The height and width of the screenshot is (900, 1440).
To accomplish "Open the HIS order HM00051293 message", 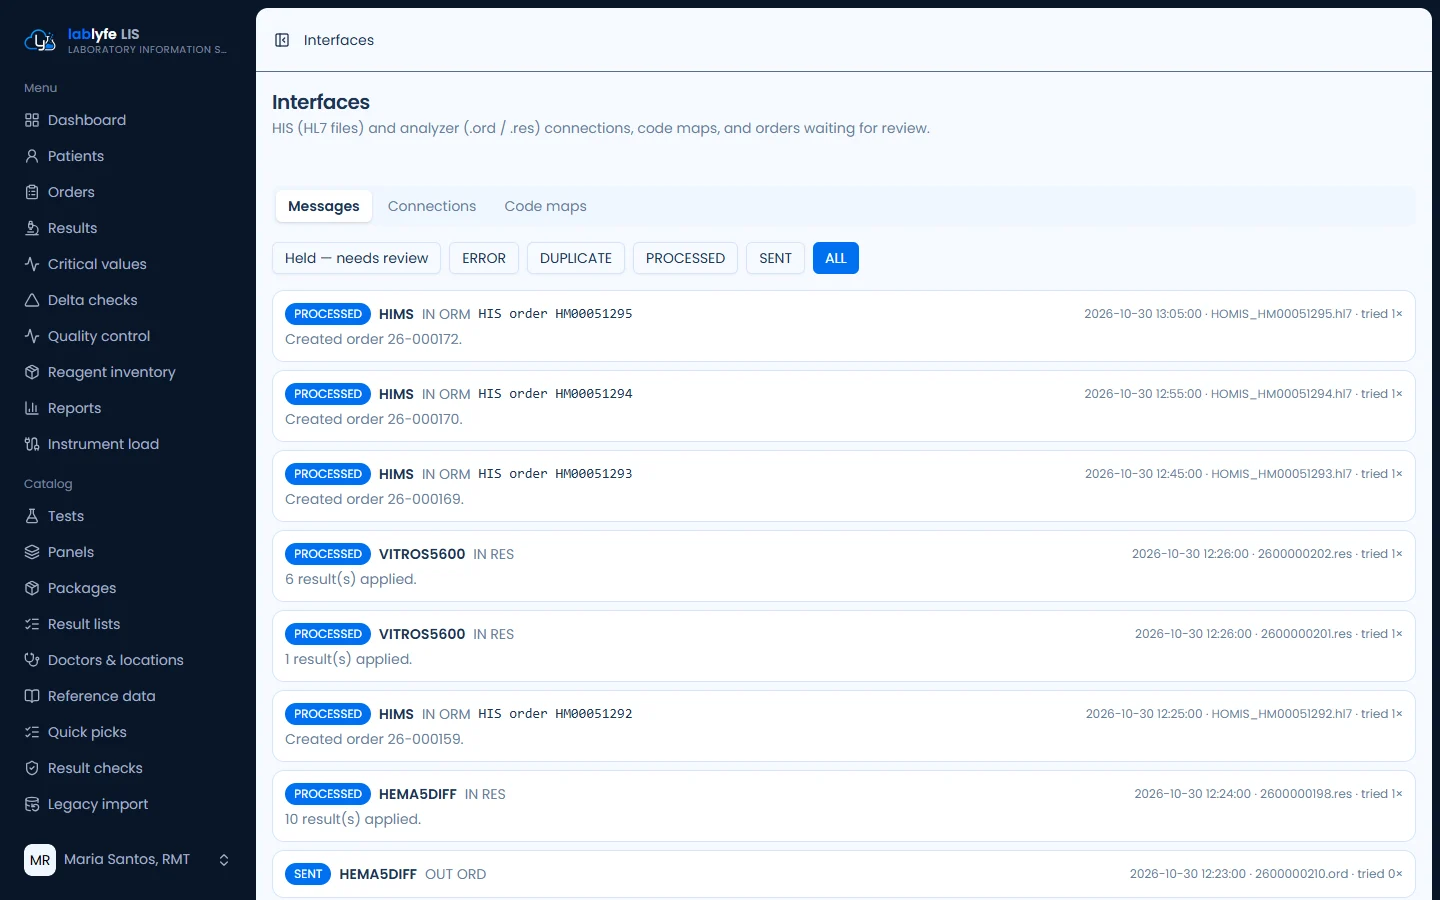I will pos(844,486).
